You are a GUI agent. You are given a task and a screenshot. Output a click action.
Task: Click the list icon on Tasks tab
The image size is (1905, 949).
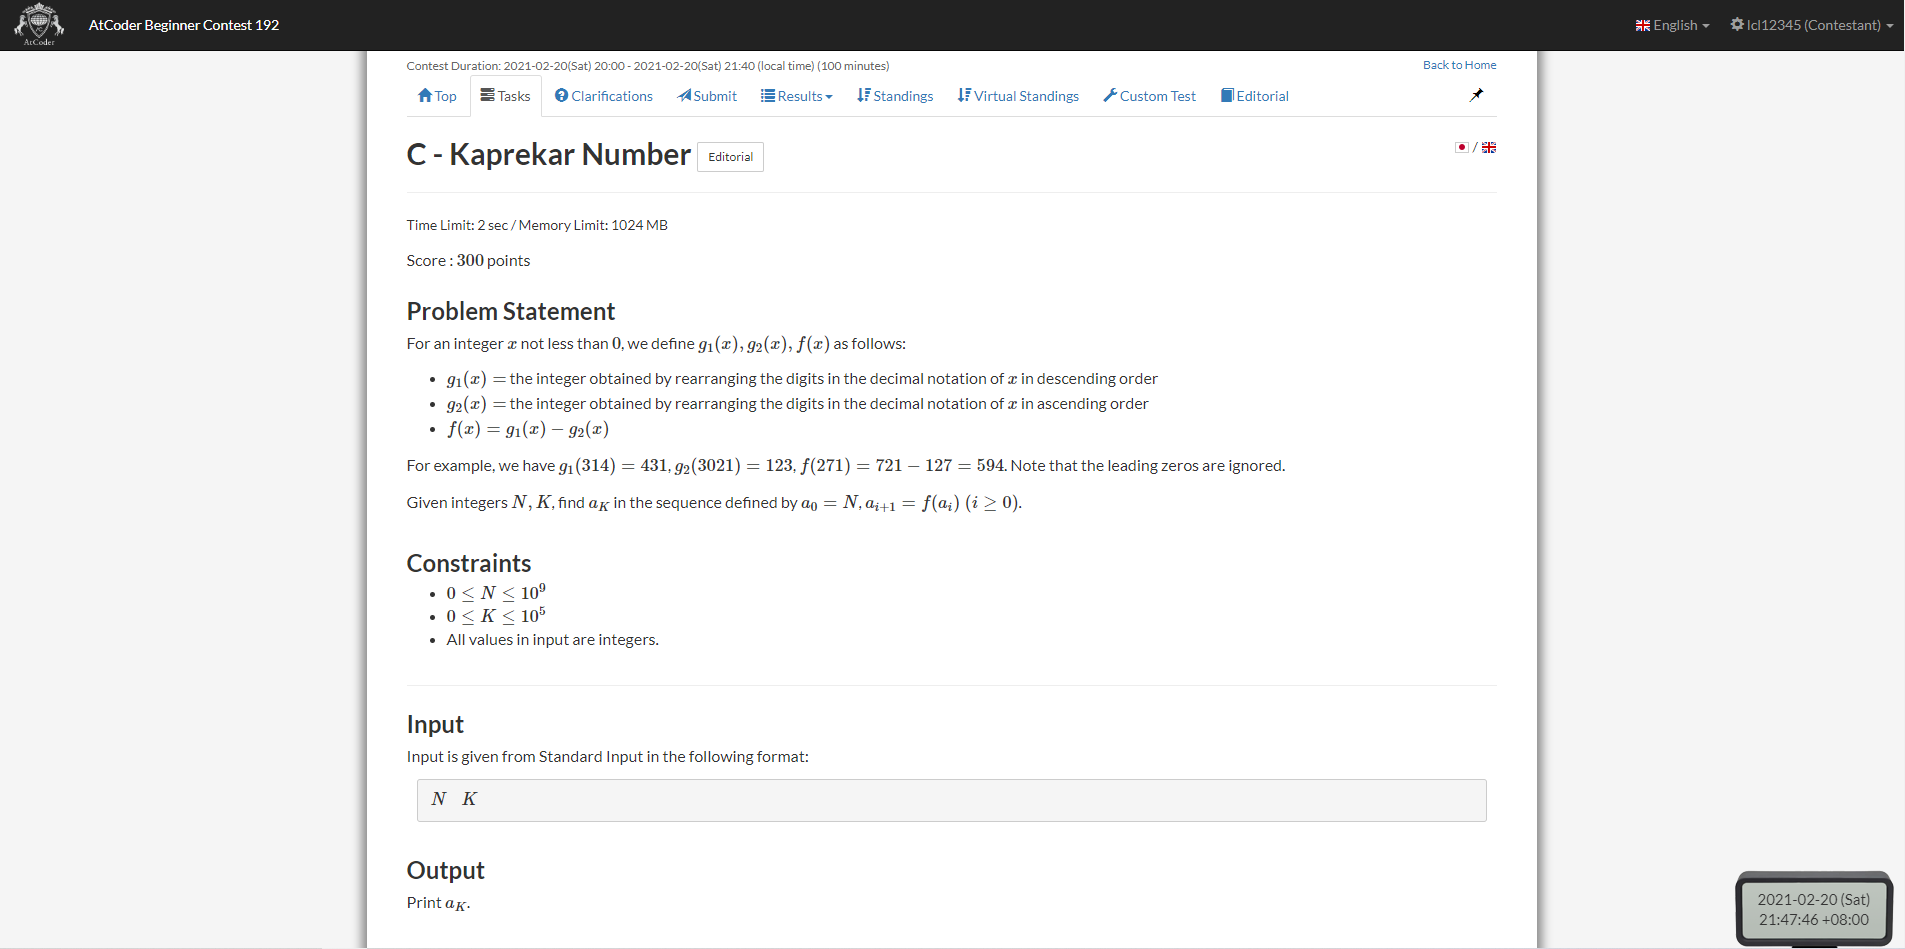click(x=488, y=95)
